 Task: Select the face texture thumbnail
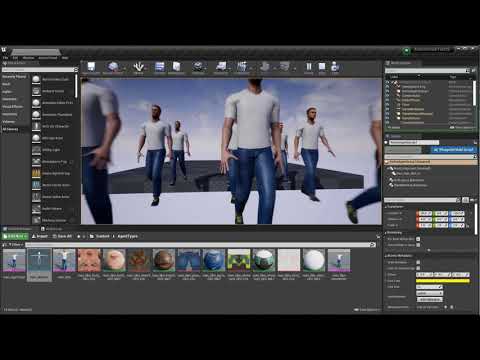coord(89,260)
